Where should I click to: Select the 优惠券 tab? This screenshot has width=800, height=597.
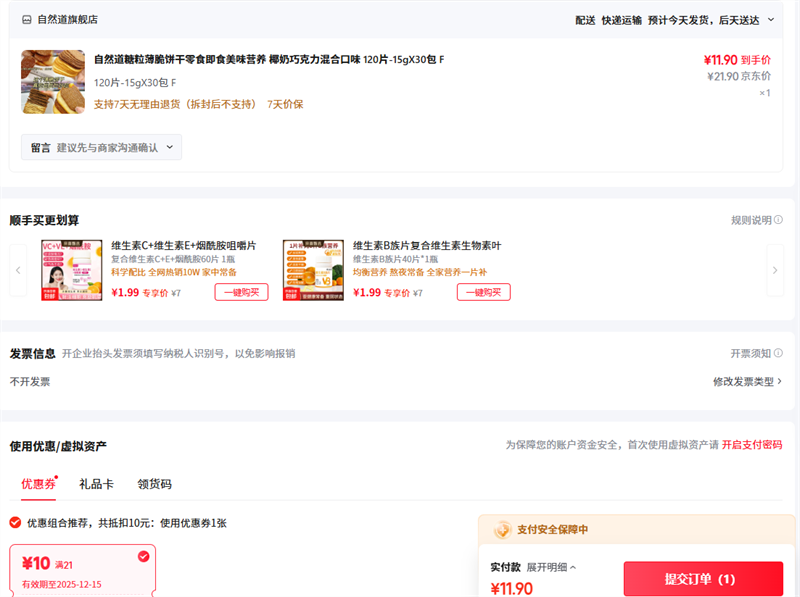38,484
